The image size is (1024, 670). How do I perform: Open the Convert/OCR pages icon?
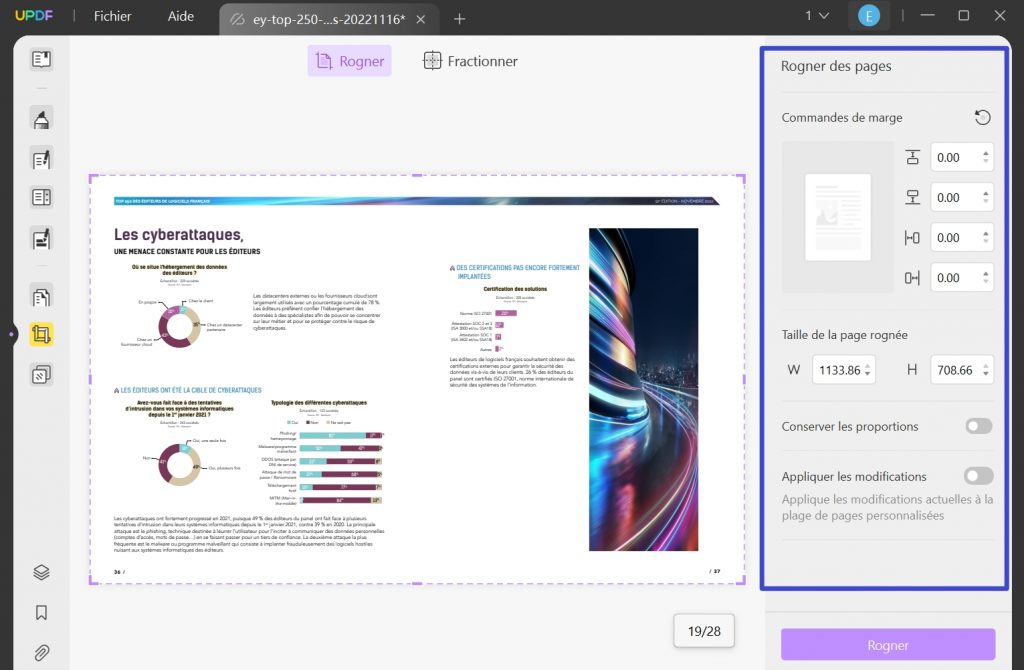point(41,296)
